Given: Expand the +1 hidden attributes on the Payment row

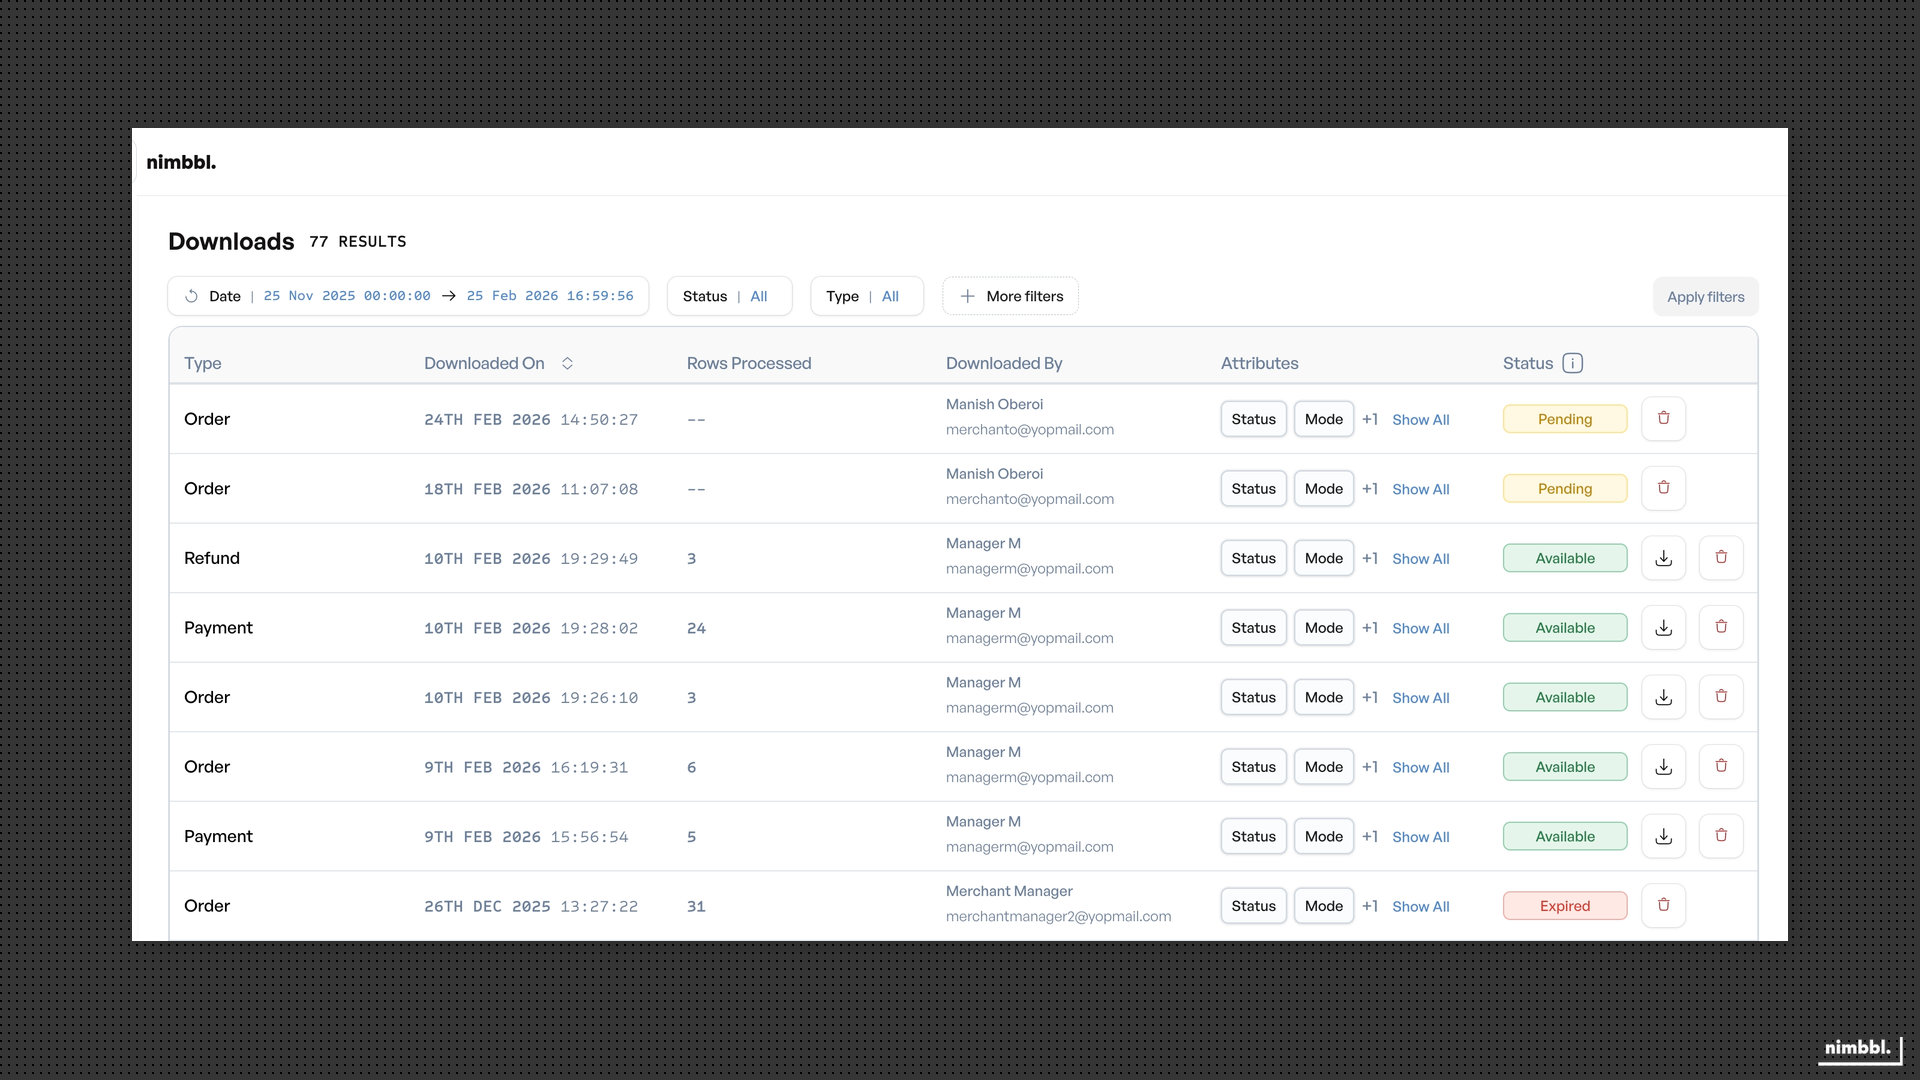Looking at the screenshot, I should pyautogui.click(x=1371, y=627).
